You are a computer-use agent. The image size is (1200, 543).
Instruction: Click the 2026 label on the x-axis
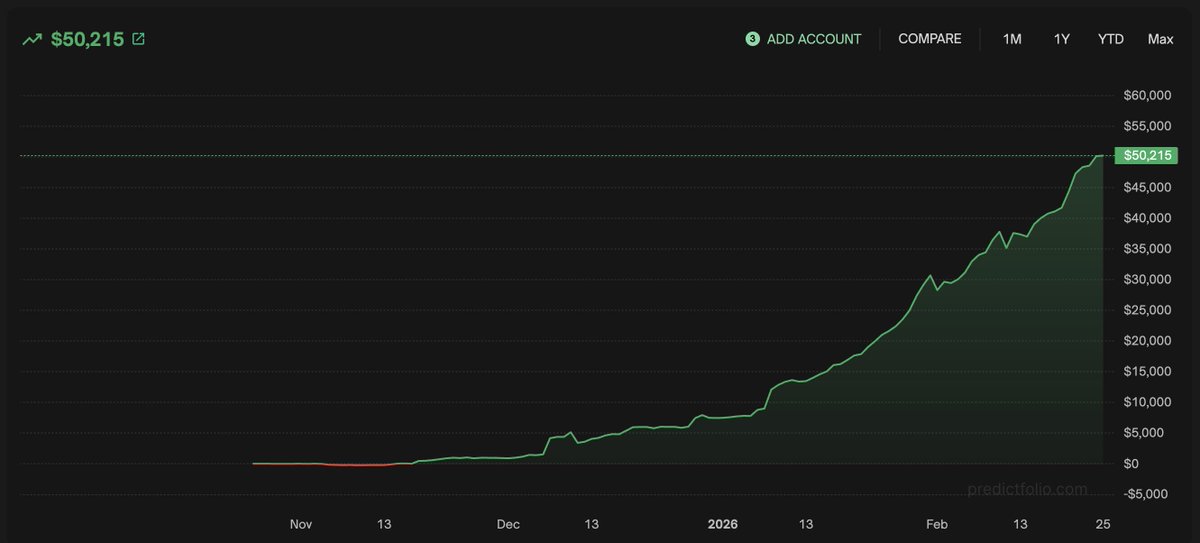(x=722, y=524)
